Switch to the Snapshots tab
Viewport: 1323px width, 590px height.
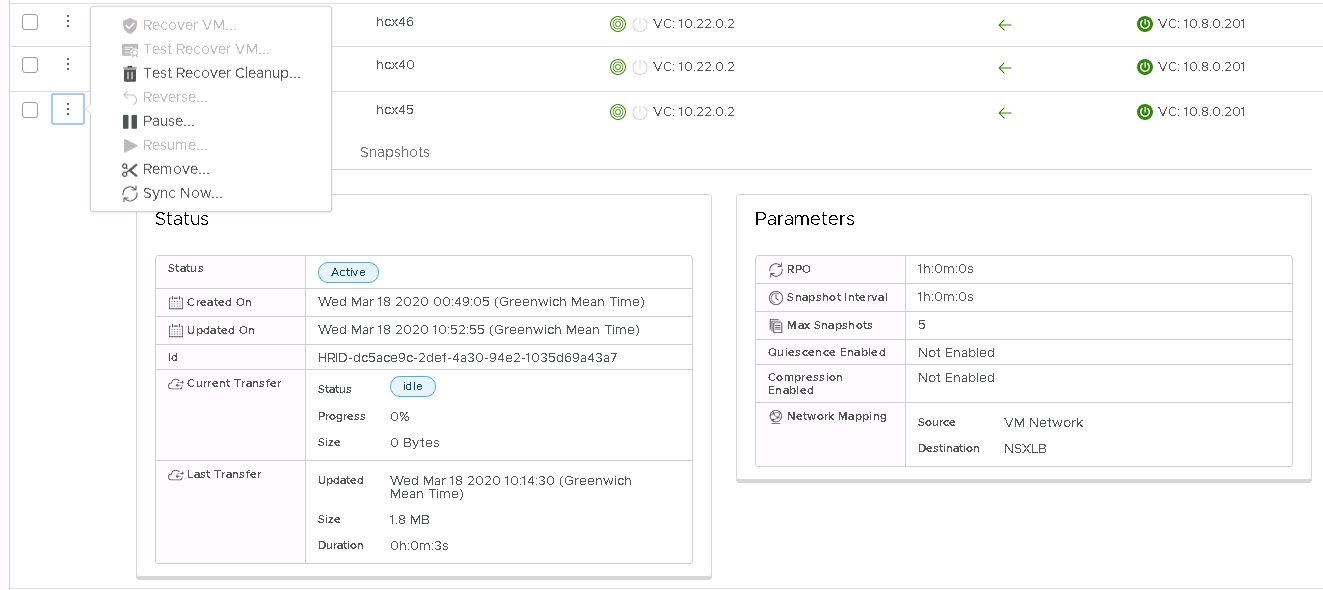pos(395,152)
